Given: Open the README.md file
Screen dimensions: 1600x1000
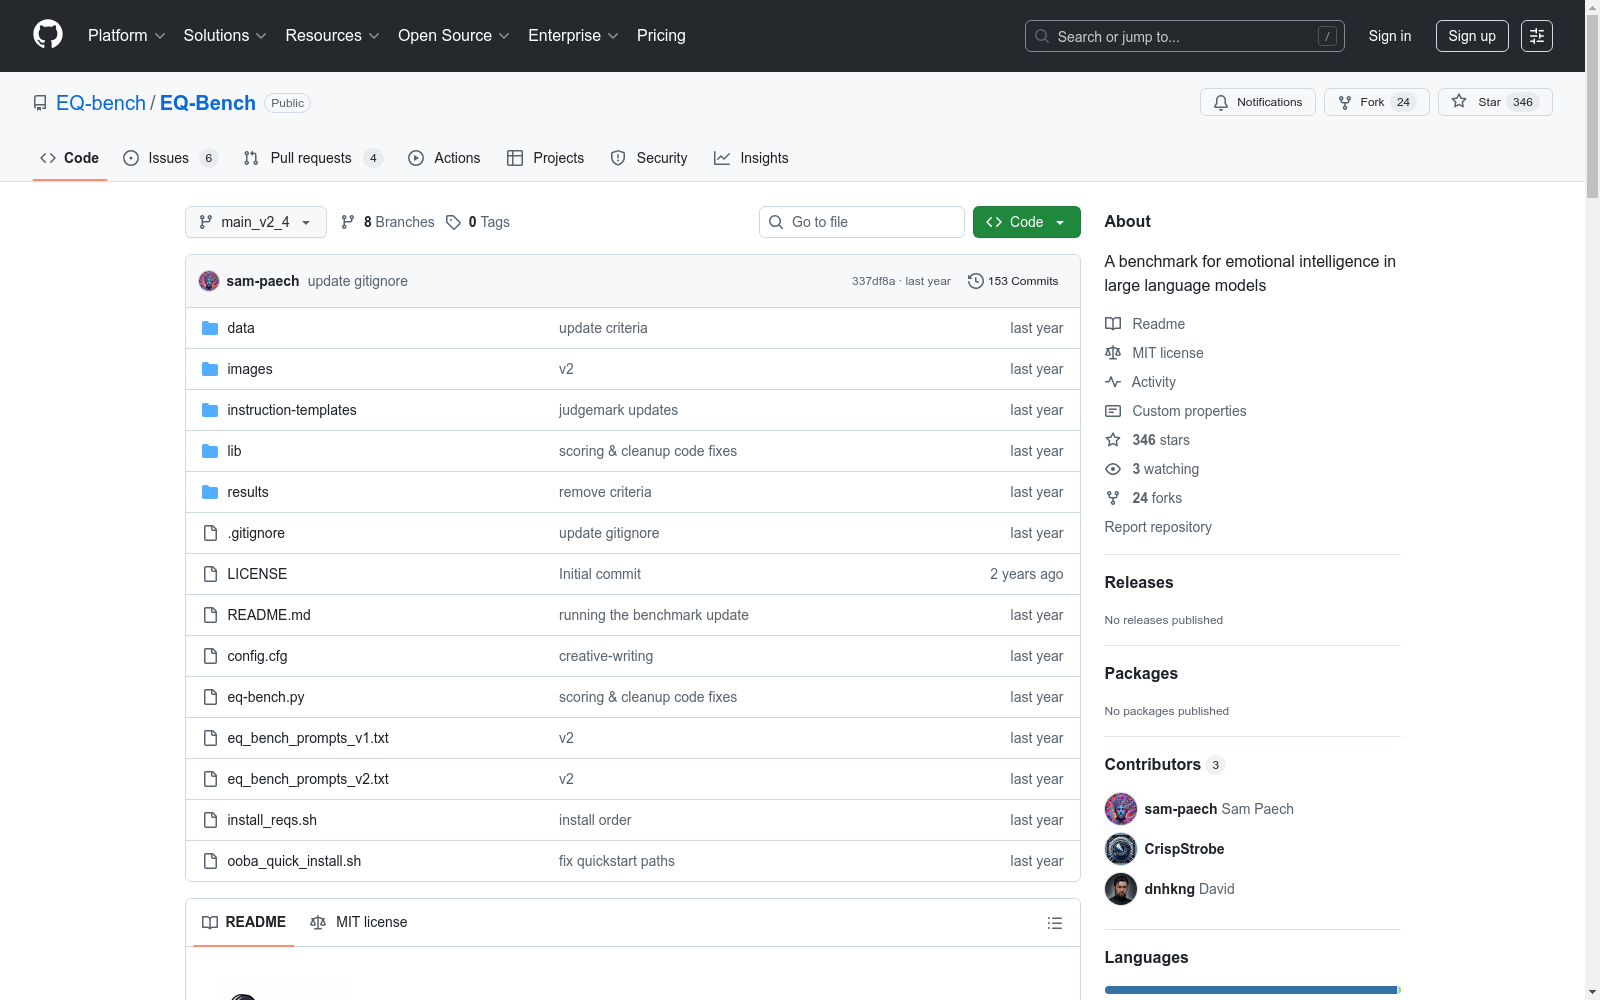Looking at the screenshot, I should coord(269,615).
